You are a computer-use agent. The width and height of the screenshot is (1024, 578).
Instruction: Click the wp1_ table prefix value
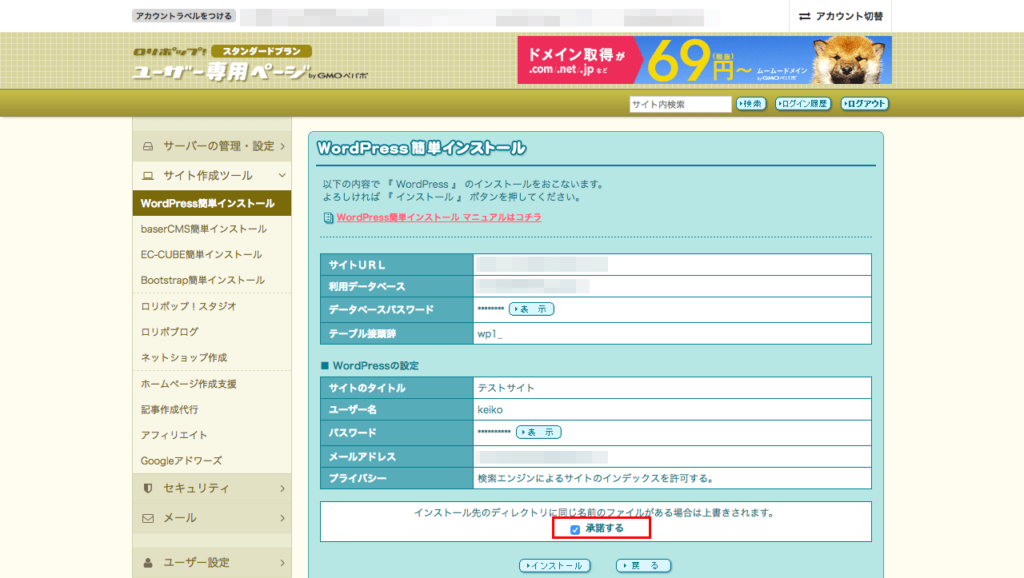pyautogui.click(x=490, y=334)
